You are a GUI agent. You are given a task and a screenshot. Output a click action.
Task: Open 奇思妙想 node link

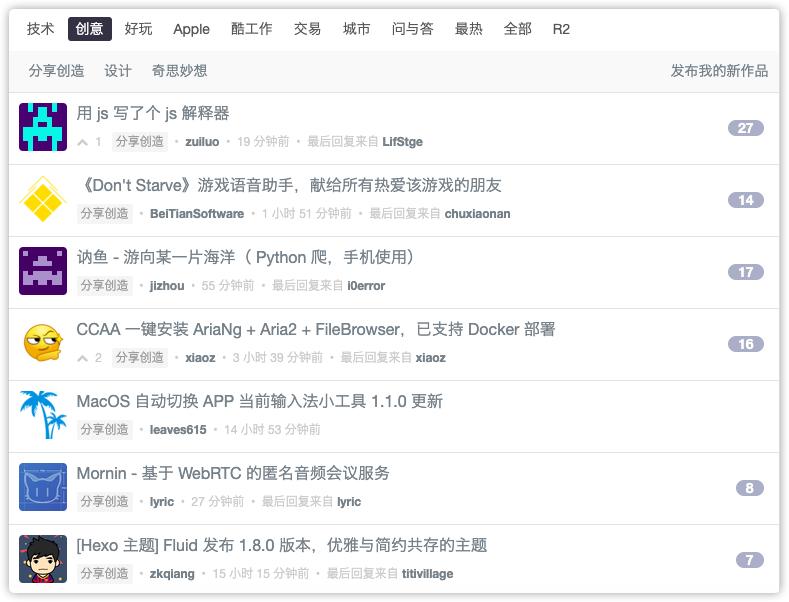[x=179, y=70]
